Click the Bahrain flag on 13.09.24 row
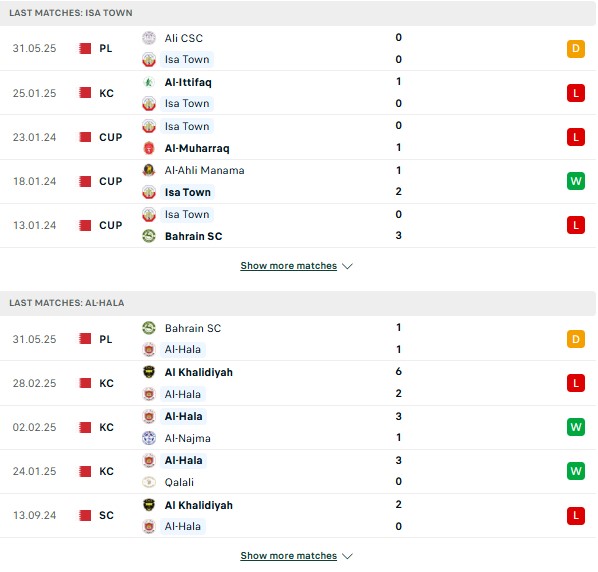598x572 pixels. [85, 515]
